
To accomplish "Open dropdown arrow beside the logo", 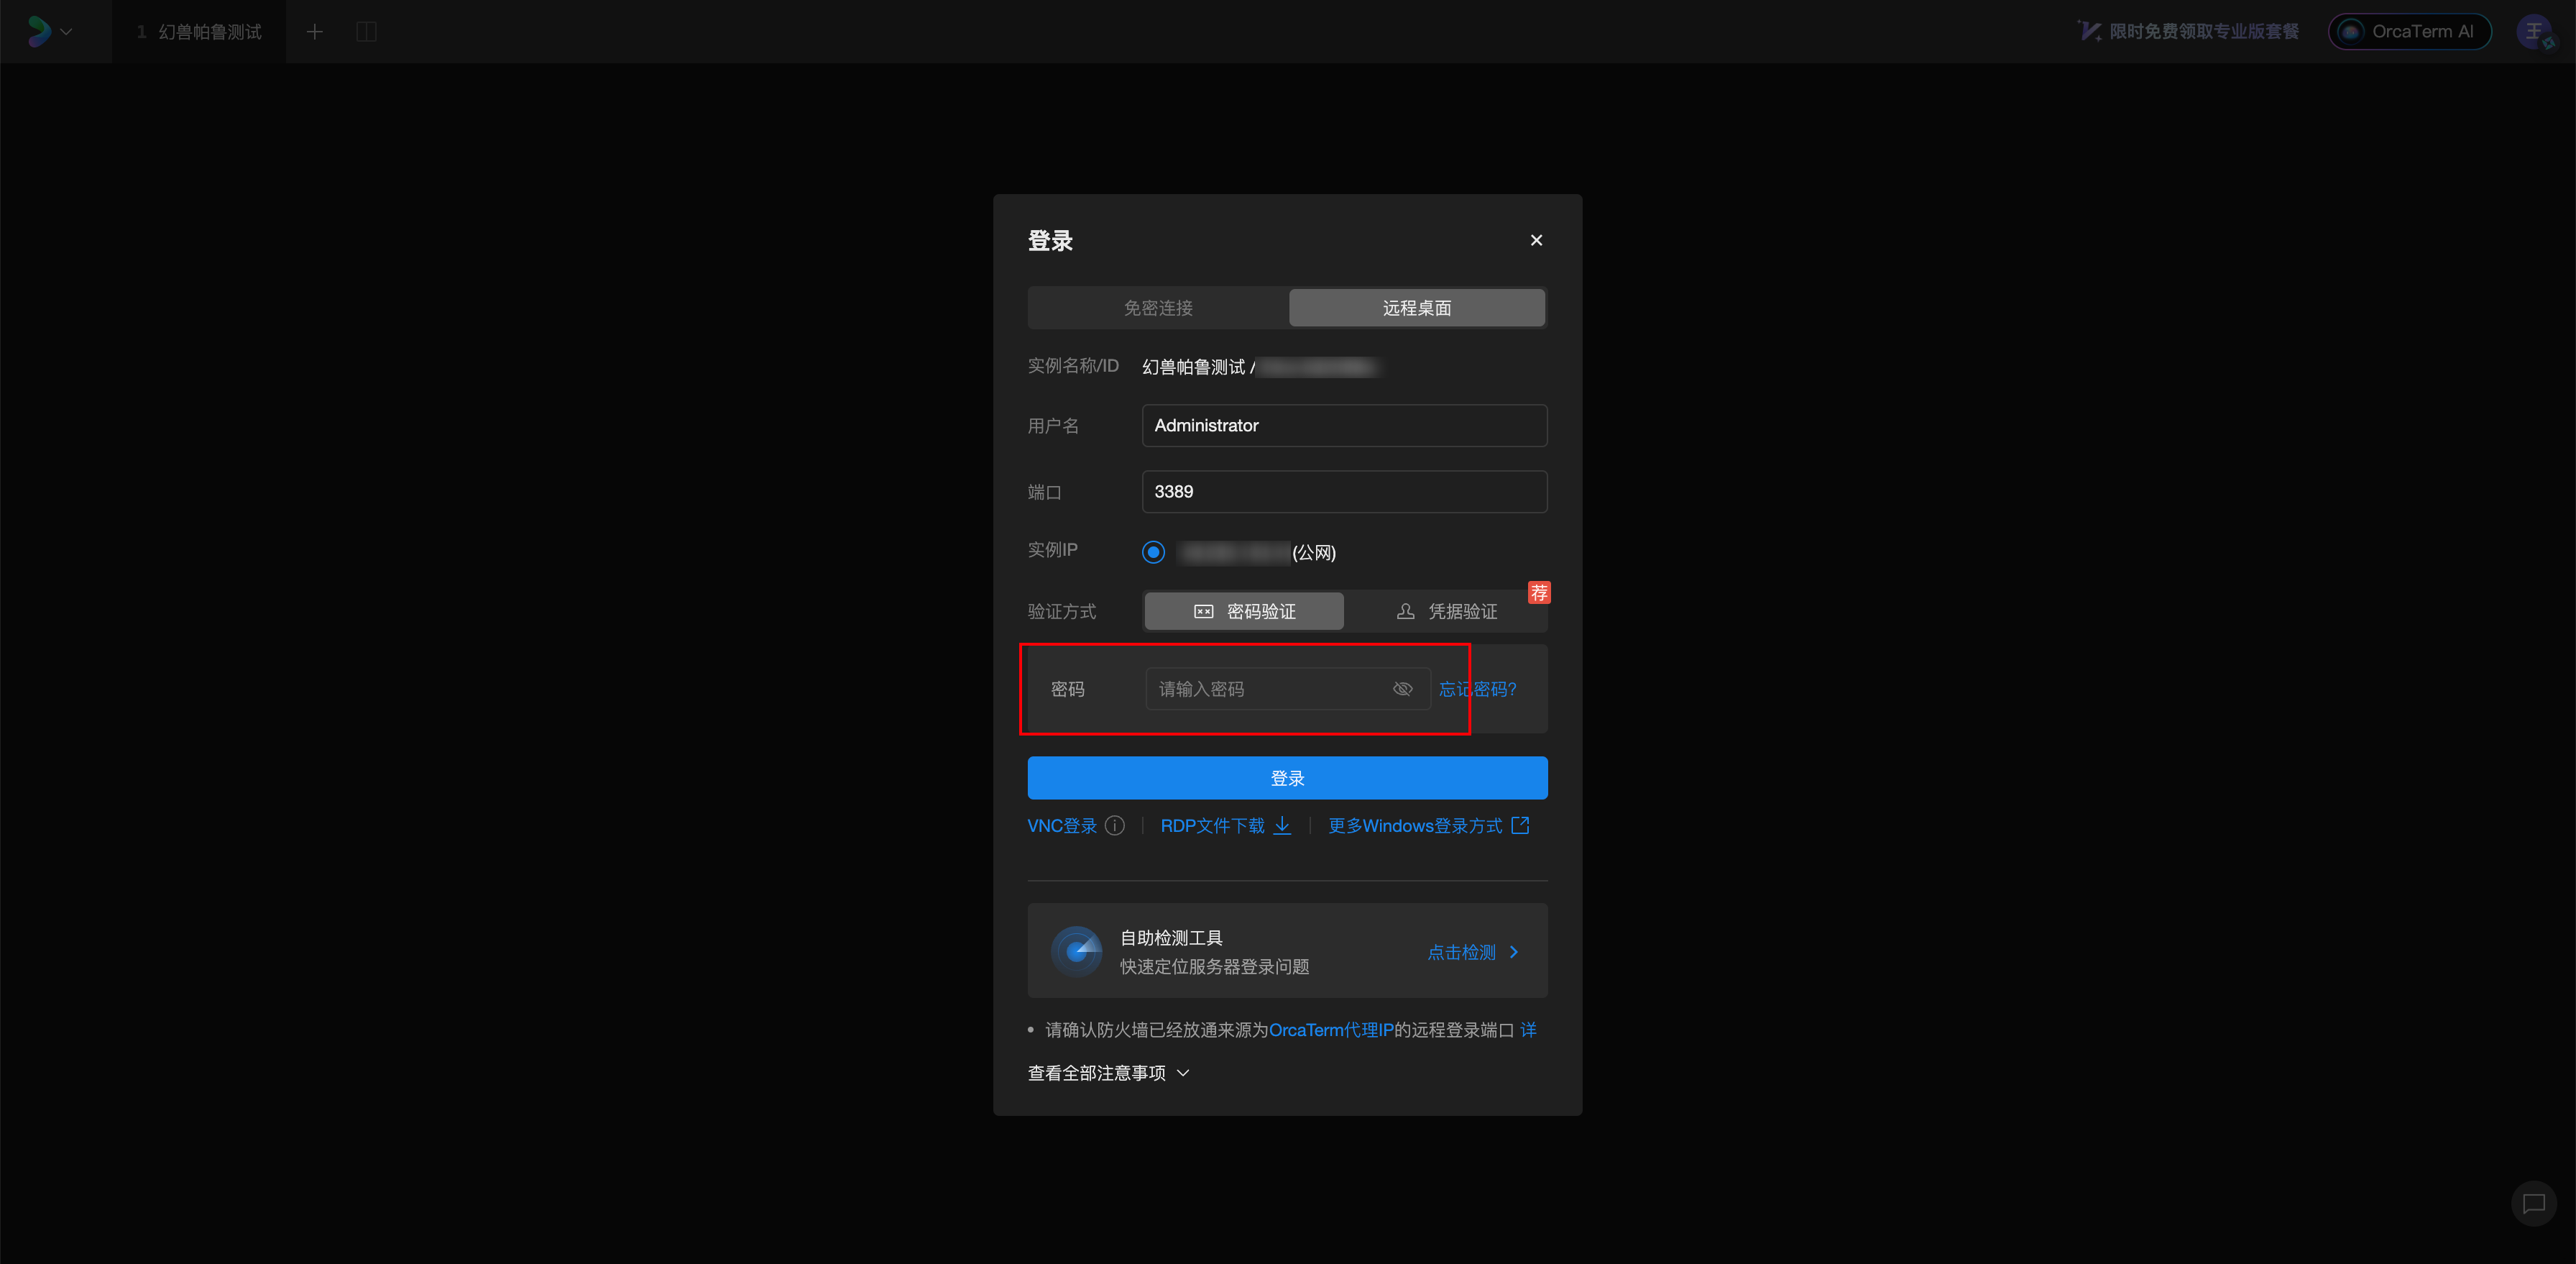I will [66, 32].
